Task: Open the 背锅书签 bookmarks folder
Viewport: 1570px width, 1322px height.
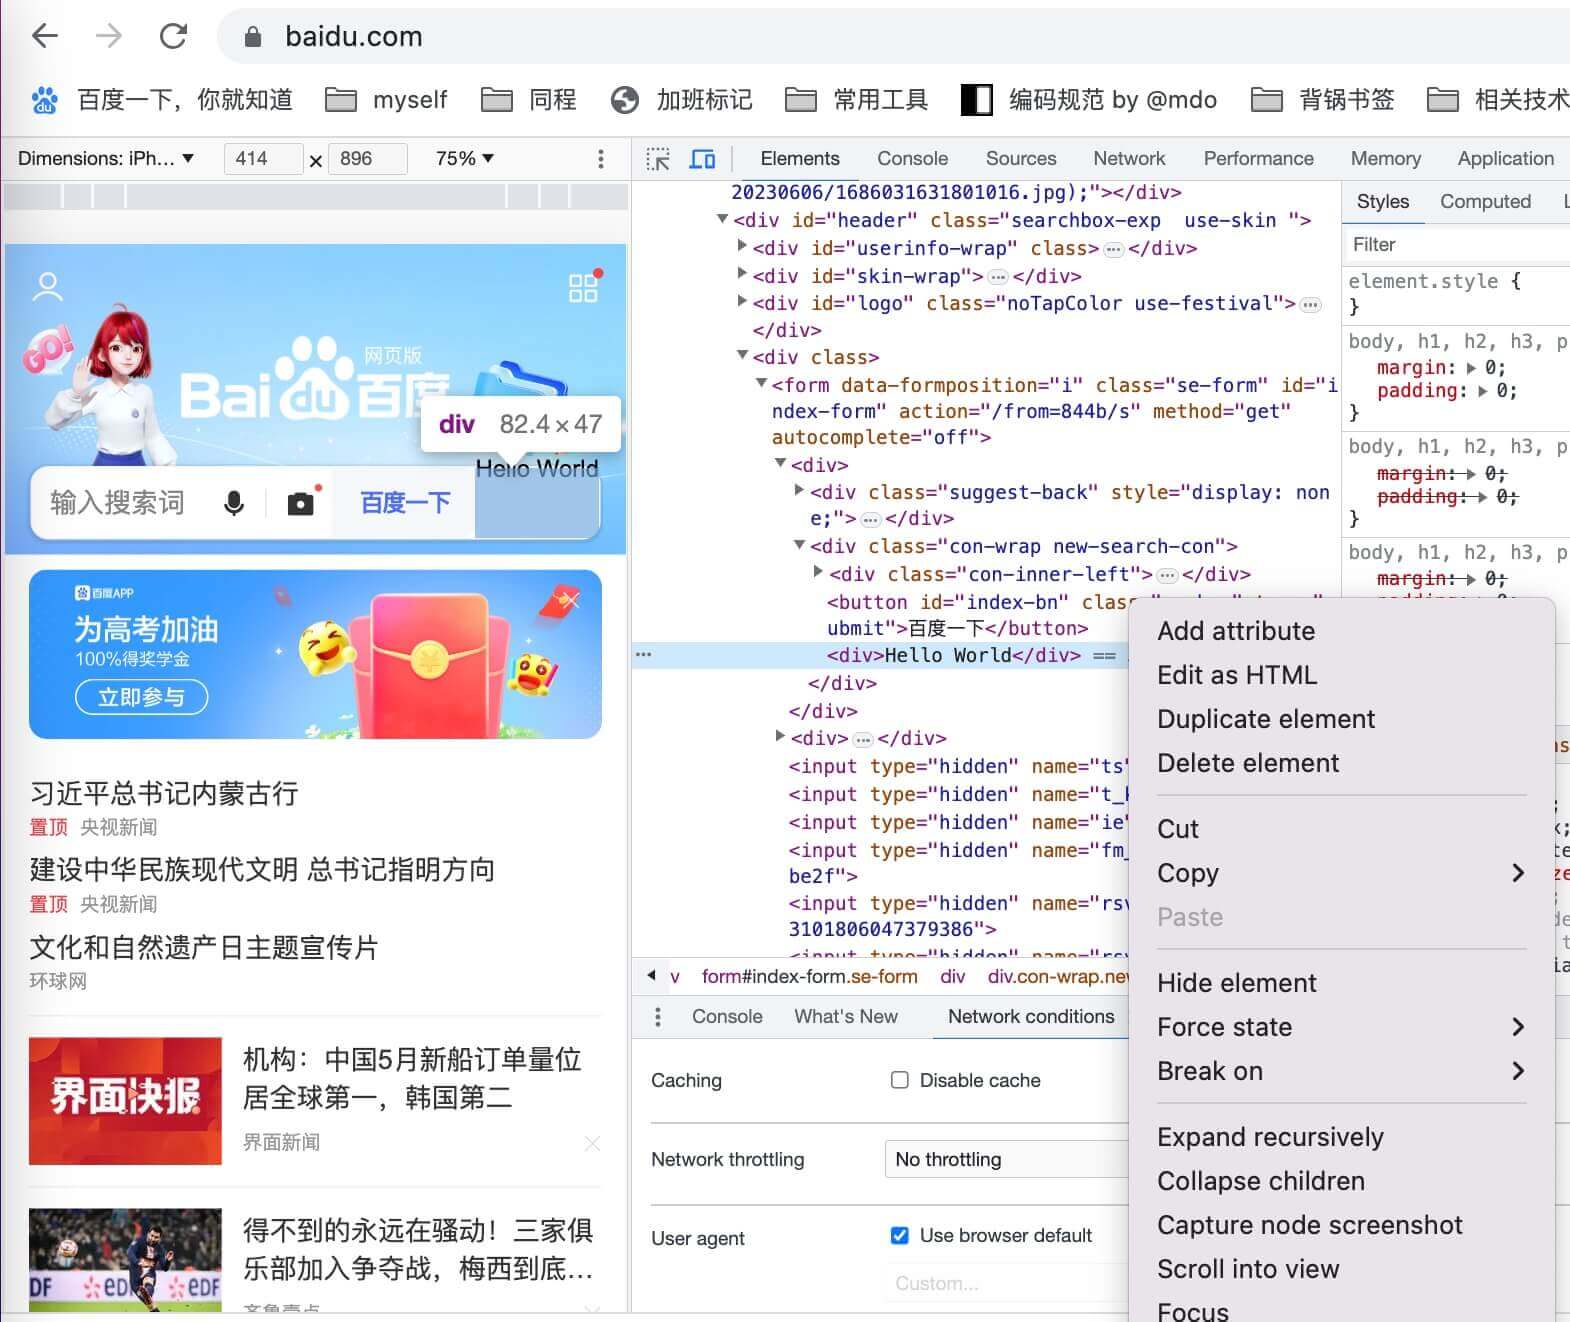Action: click(x=1322, y=100)
